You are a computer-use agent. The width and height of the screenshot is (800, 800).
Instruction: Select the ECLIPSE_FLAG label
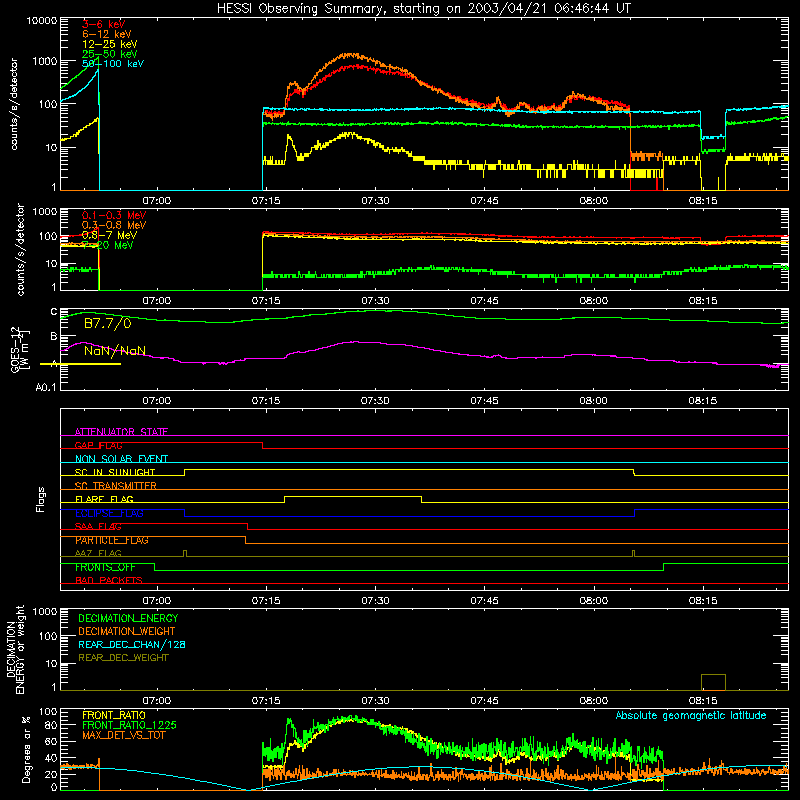click(109, 513)
